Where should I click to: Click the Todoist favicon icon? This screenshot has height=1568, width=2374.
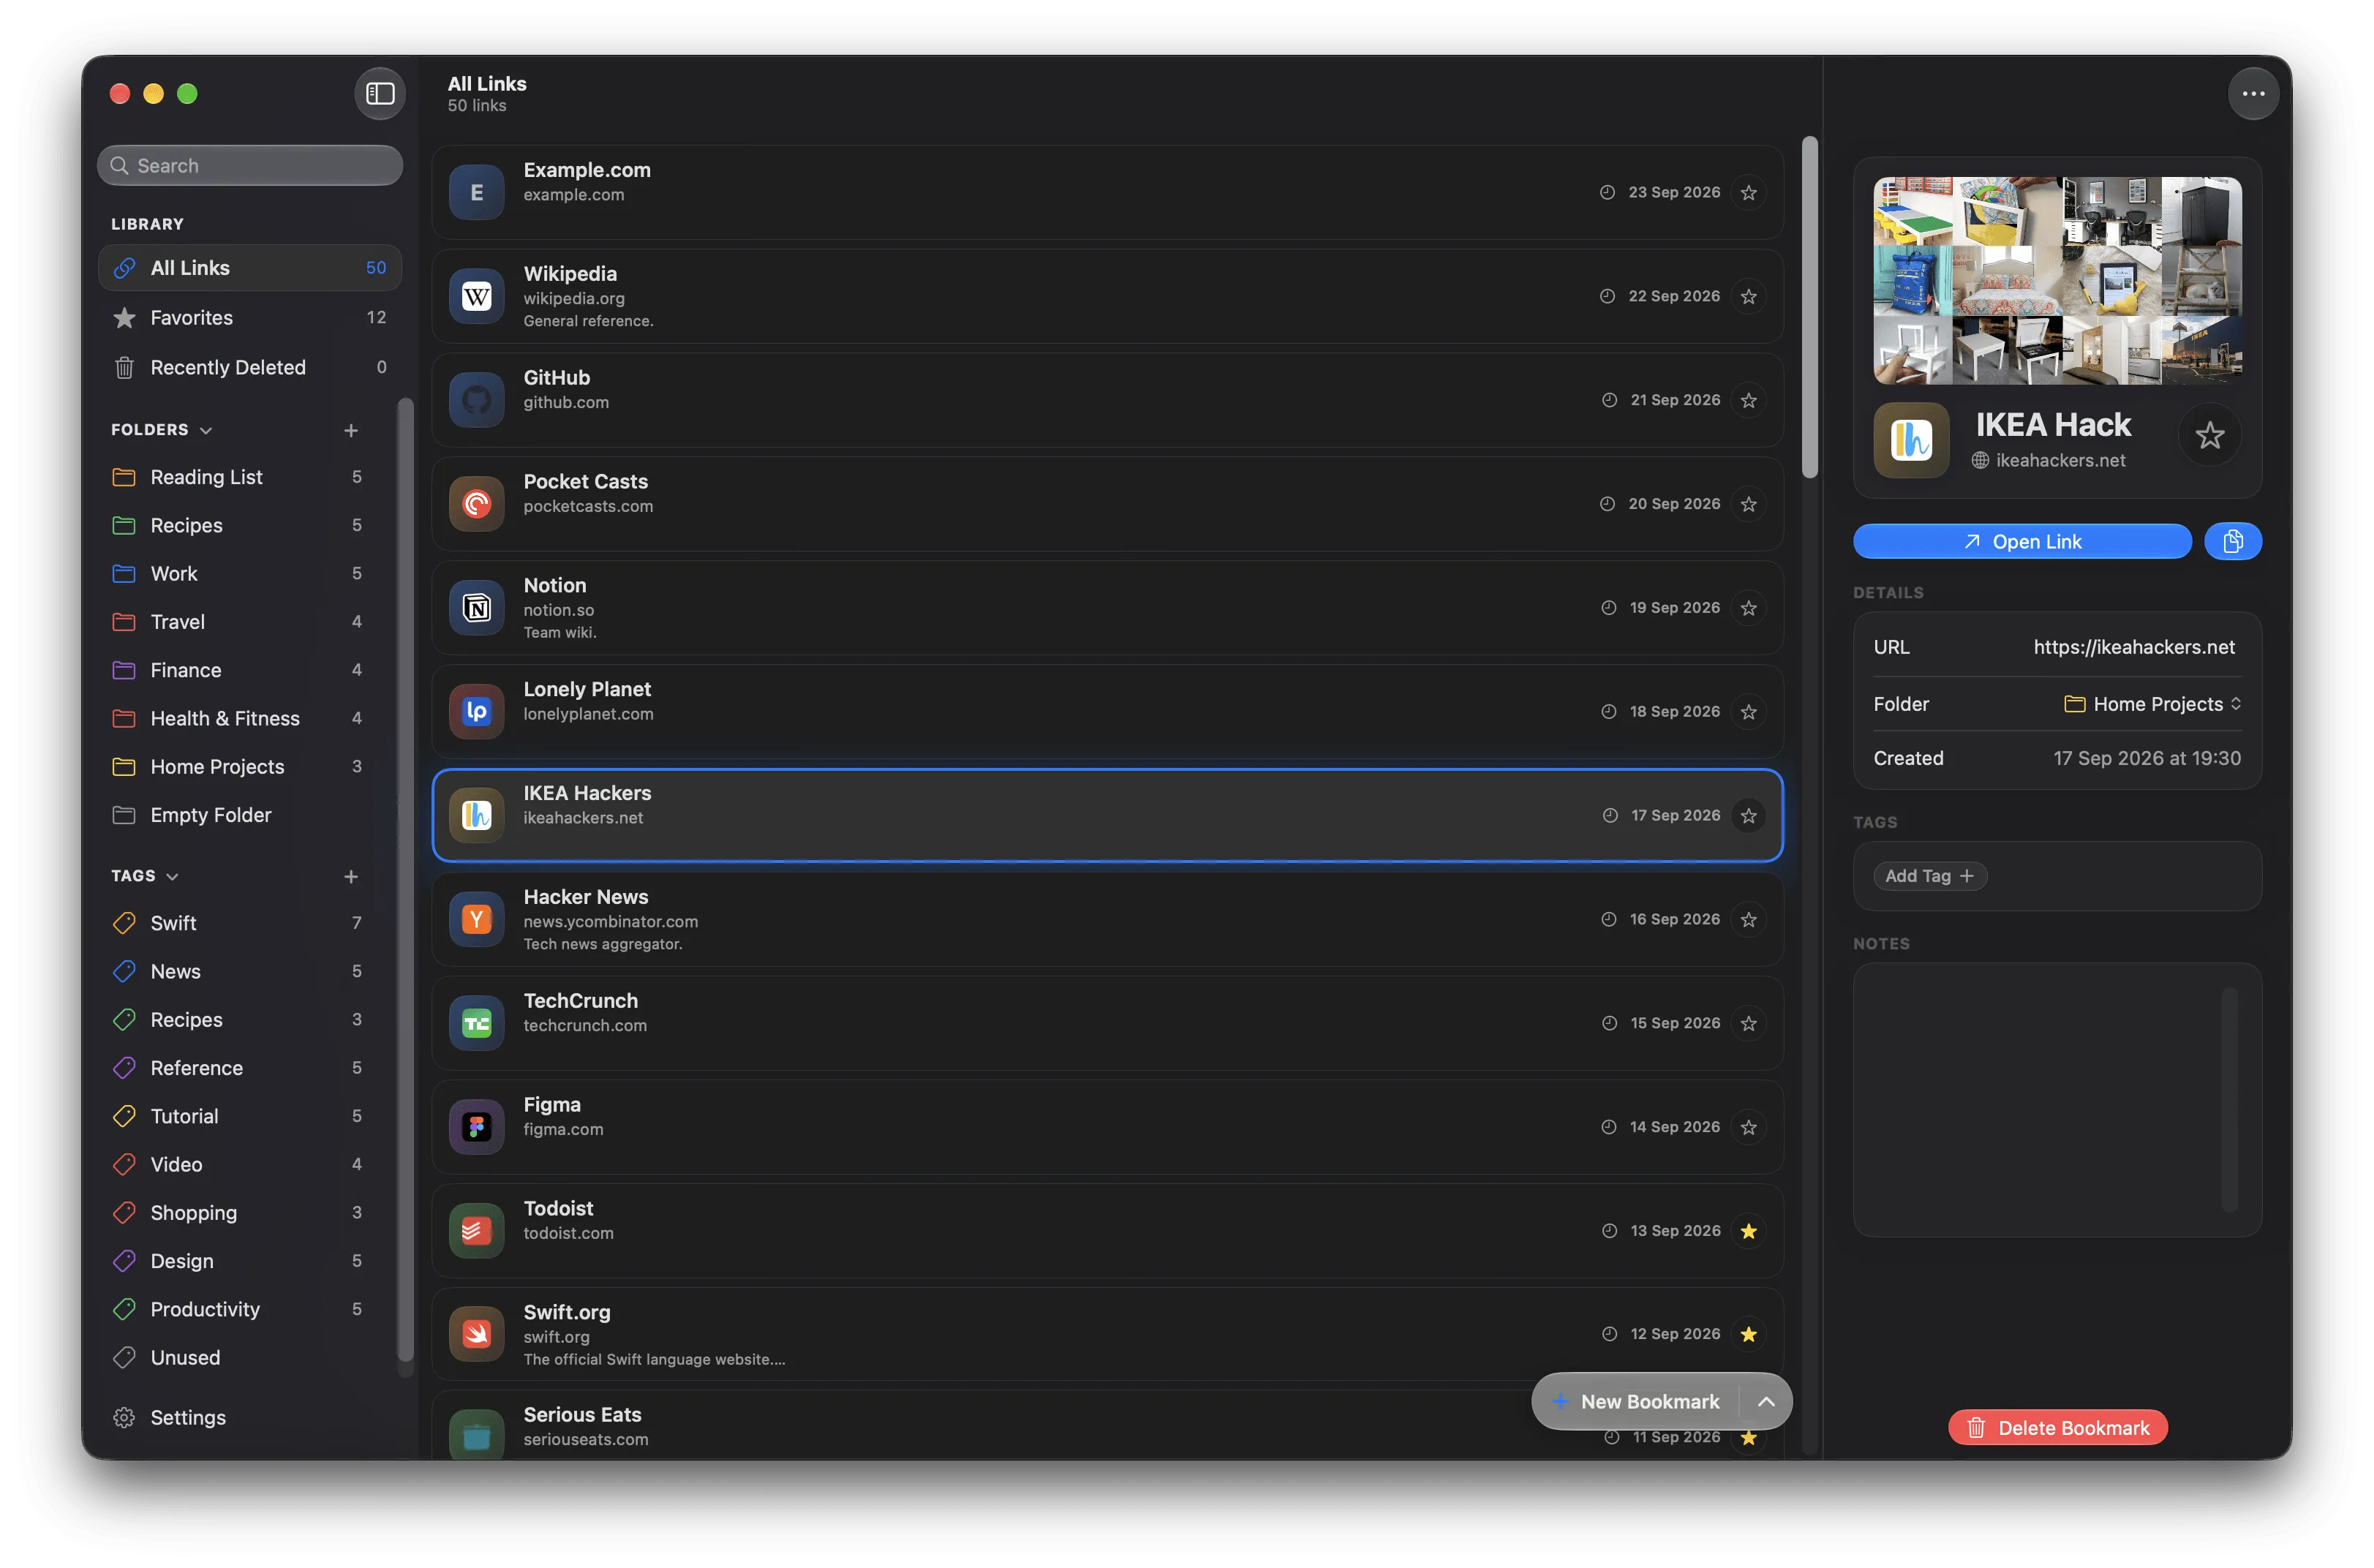coord(476,1231)
